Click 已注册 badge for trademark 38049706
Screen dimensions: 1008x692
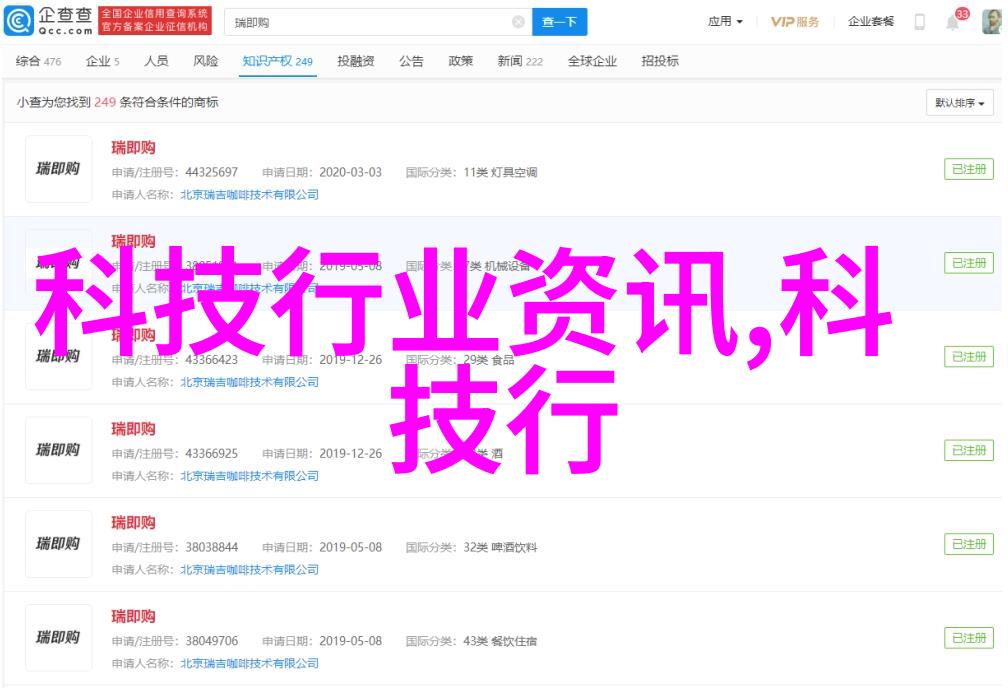click(969, 638)
